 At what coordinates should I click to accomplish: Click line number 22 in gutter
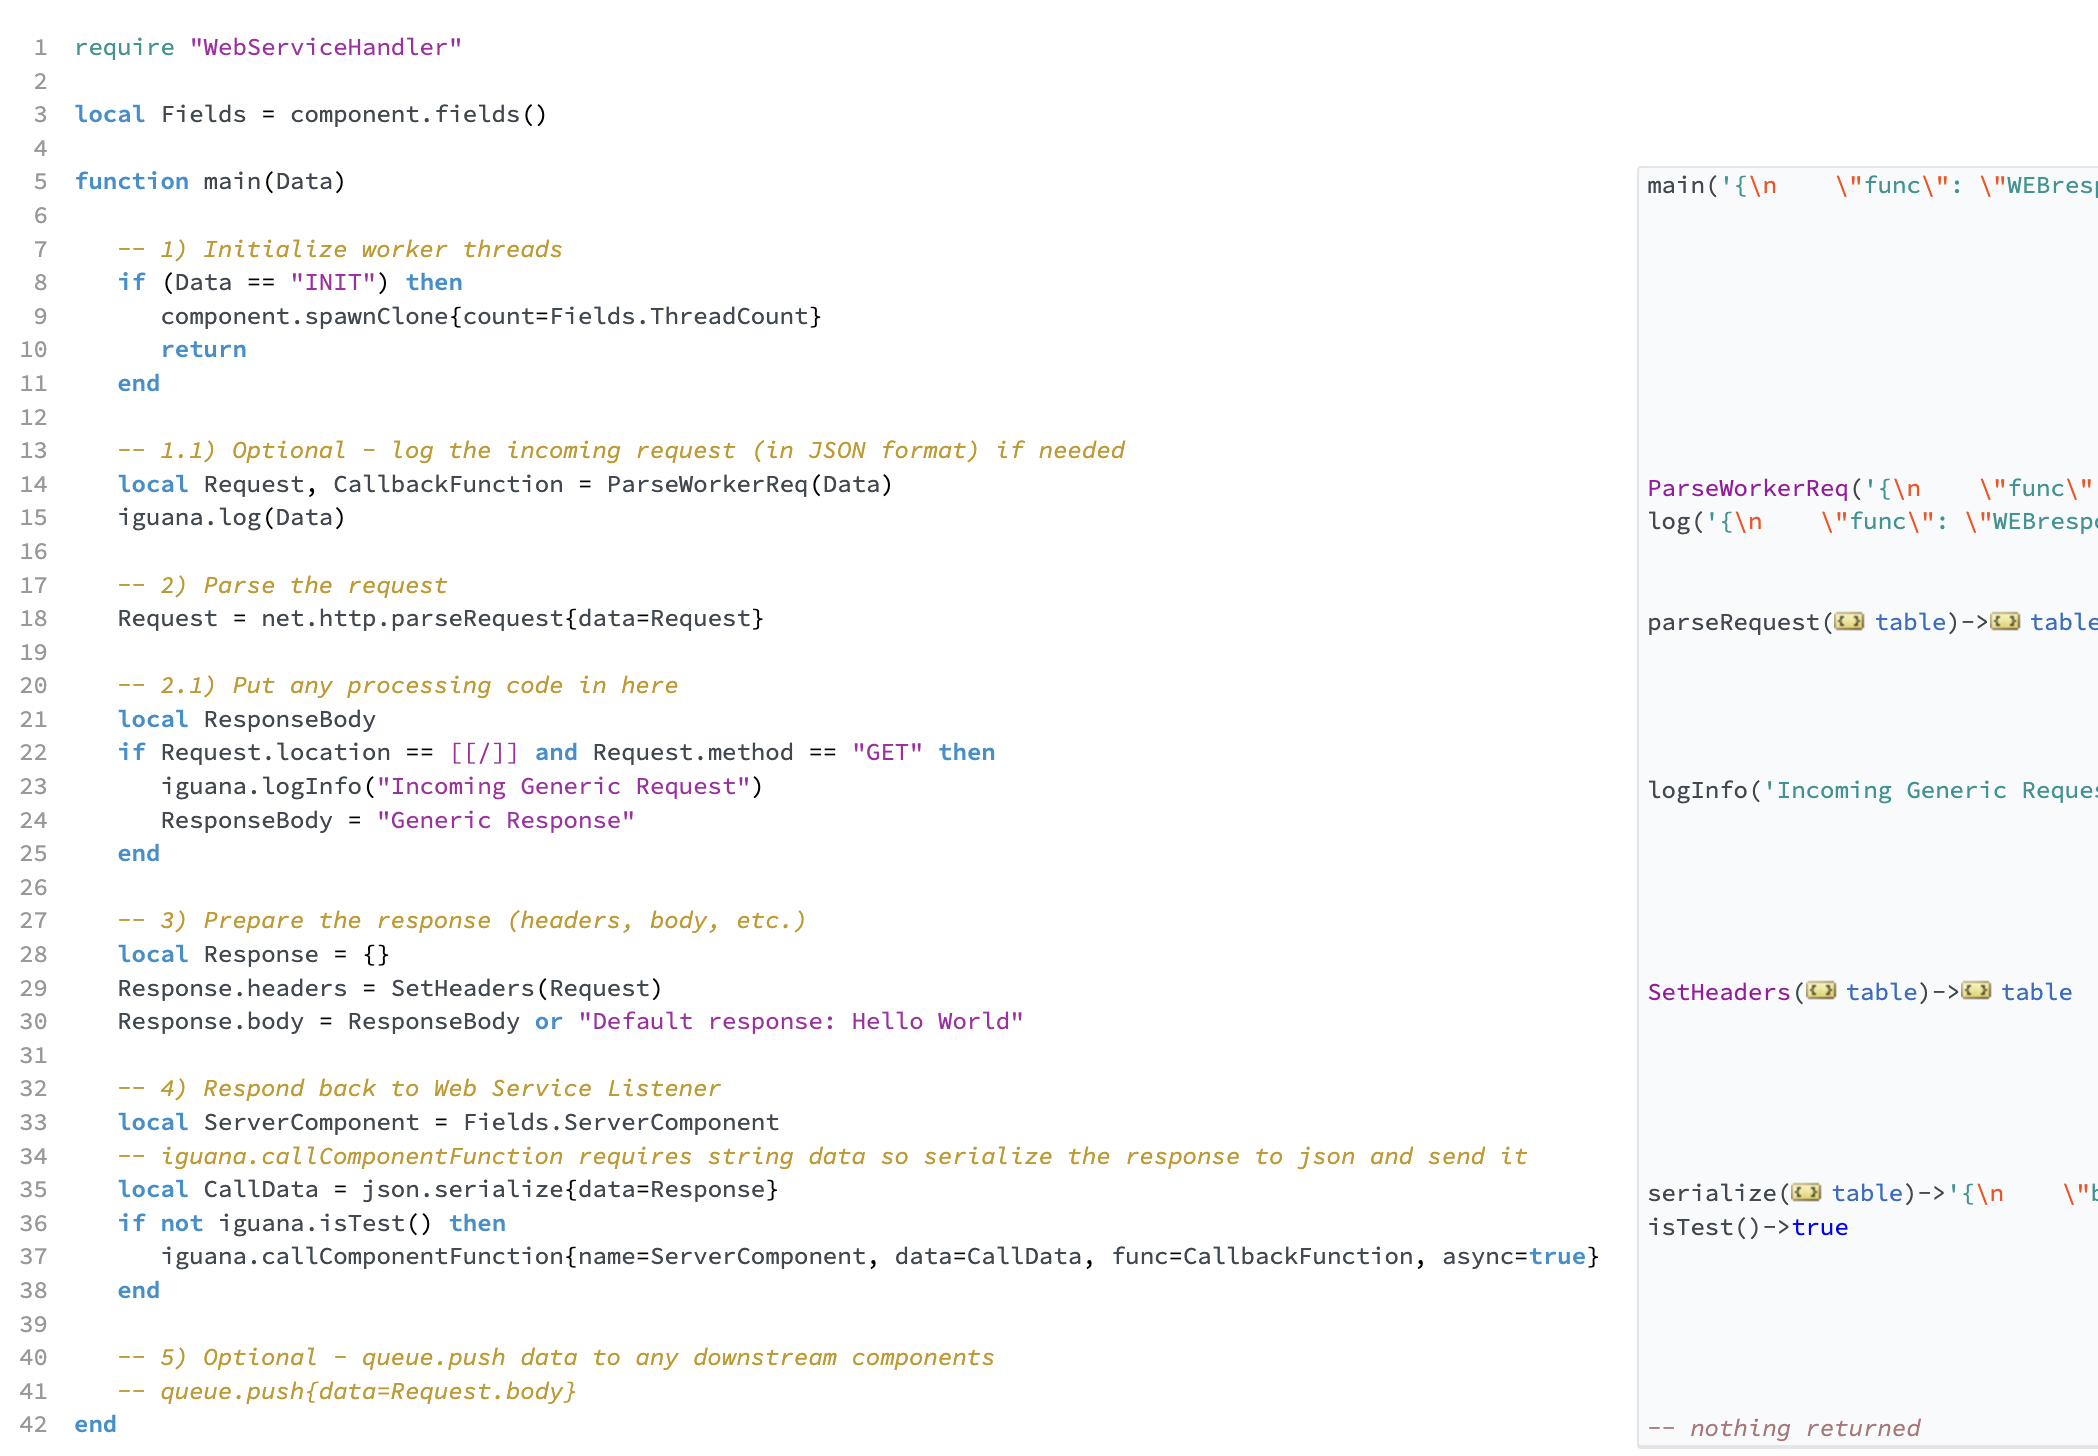pyautogui.click(x=33, y=753)
